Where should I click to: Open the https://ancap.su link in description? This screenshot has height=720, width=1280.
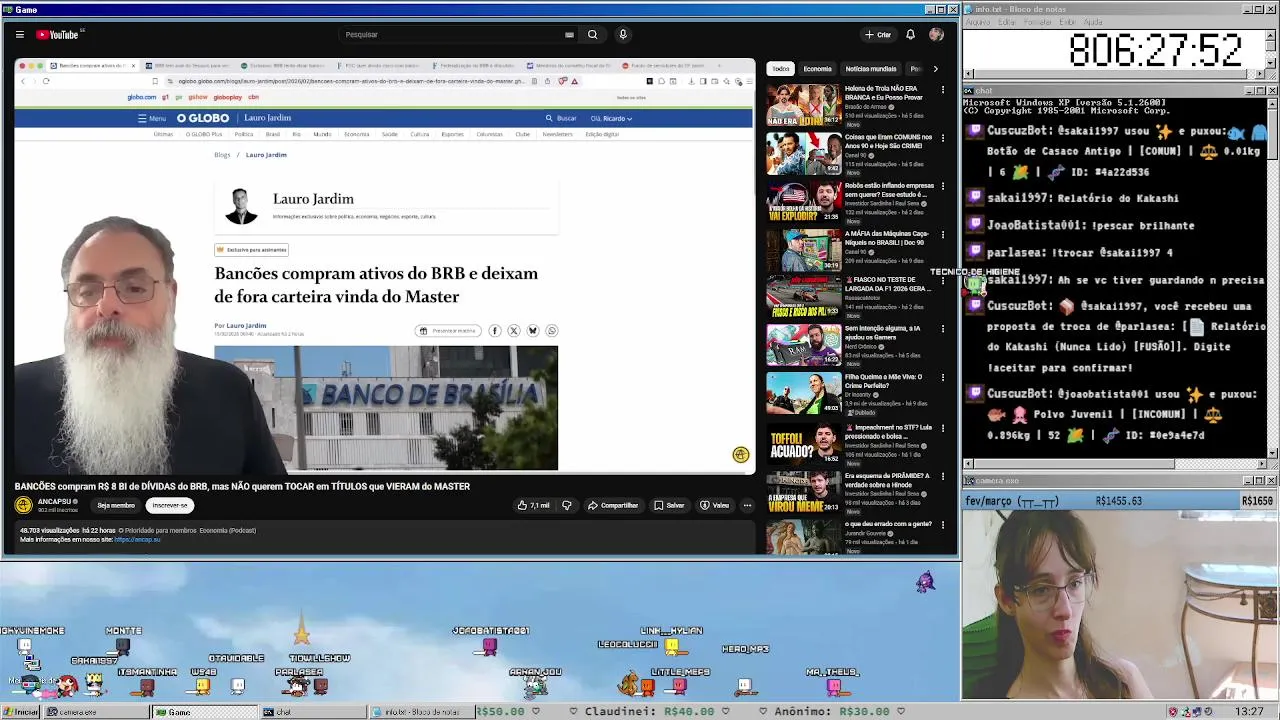pos(137,539)
